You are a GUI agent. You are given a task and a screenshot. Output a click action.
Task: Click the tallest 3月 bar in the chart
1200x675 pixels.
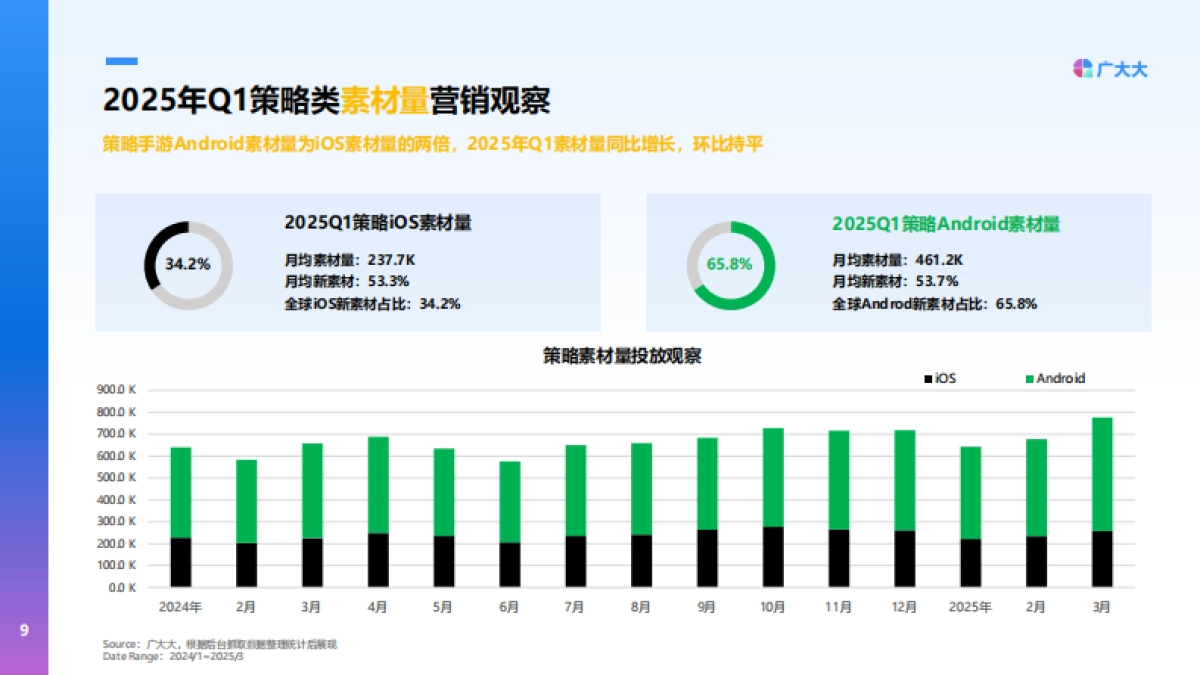[1100, 490]
